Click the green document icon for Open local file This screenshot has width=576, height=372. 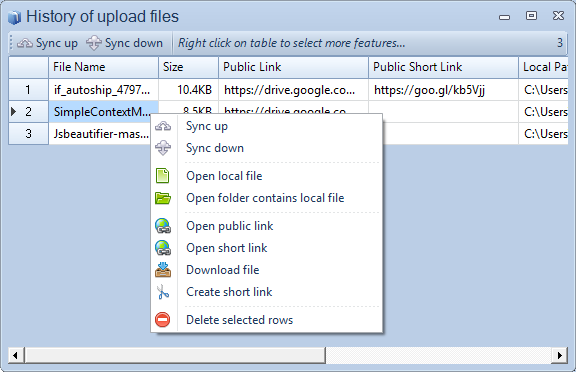tap(162, 176)
